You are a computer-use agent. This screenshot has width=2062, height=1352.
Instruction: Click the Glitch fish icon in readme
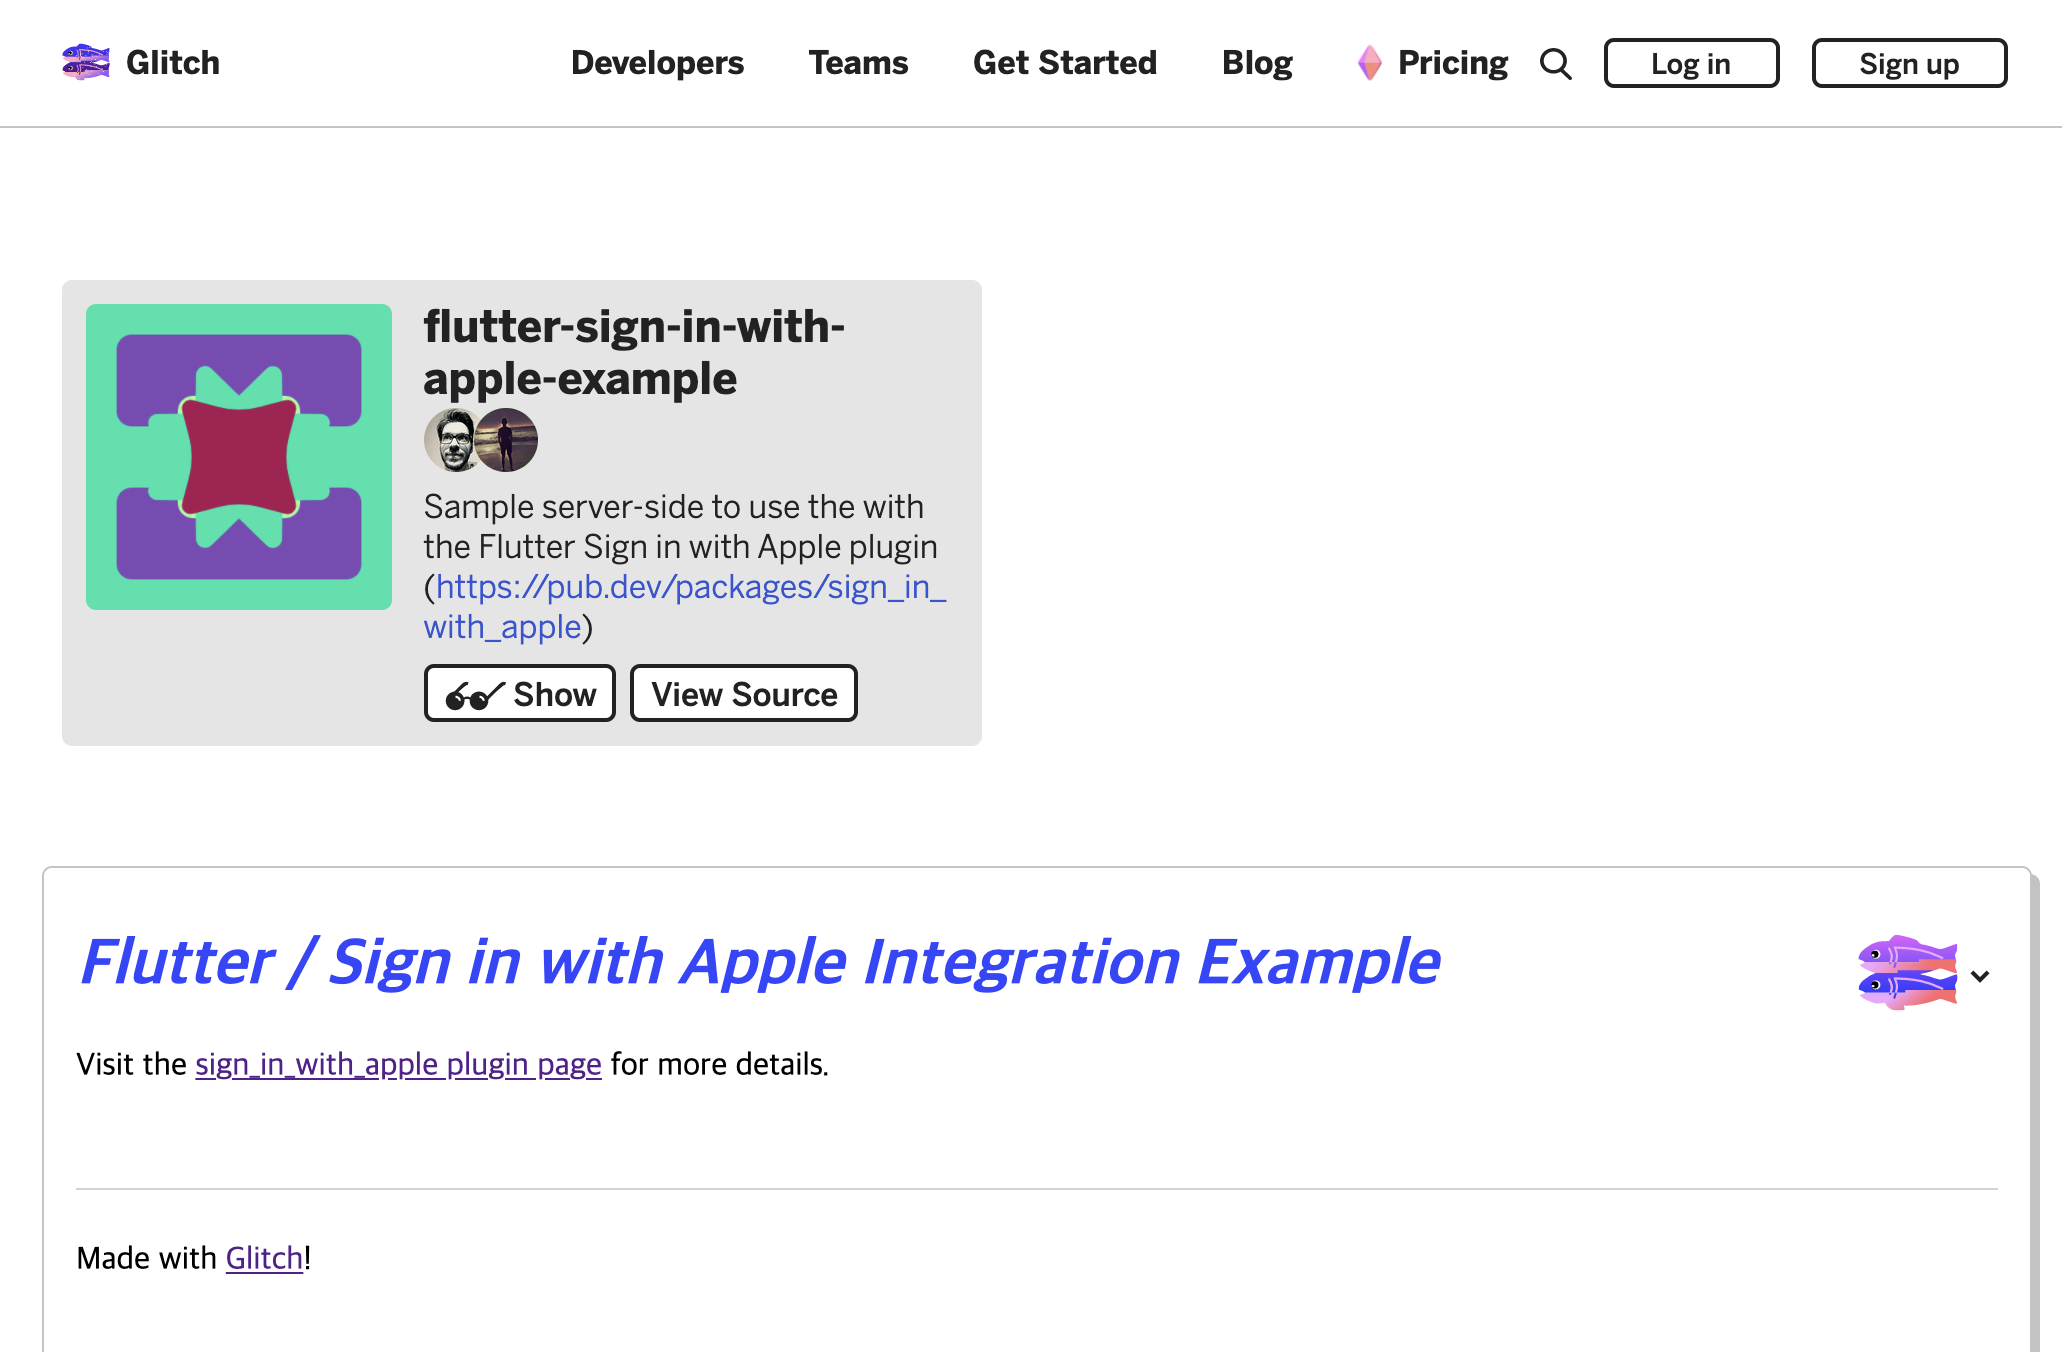click(x=1906, y=972)
